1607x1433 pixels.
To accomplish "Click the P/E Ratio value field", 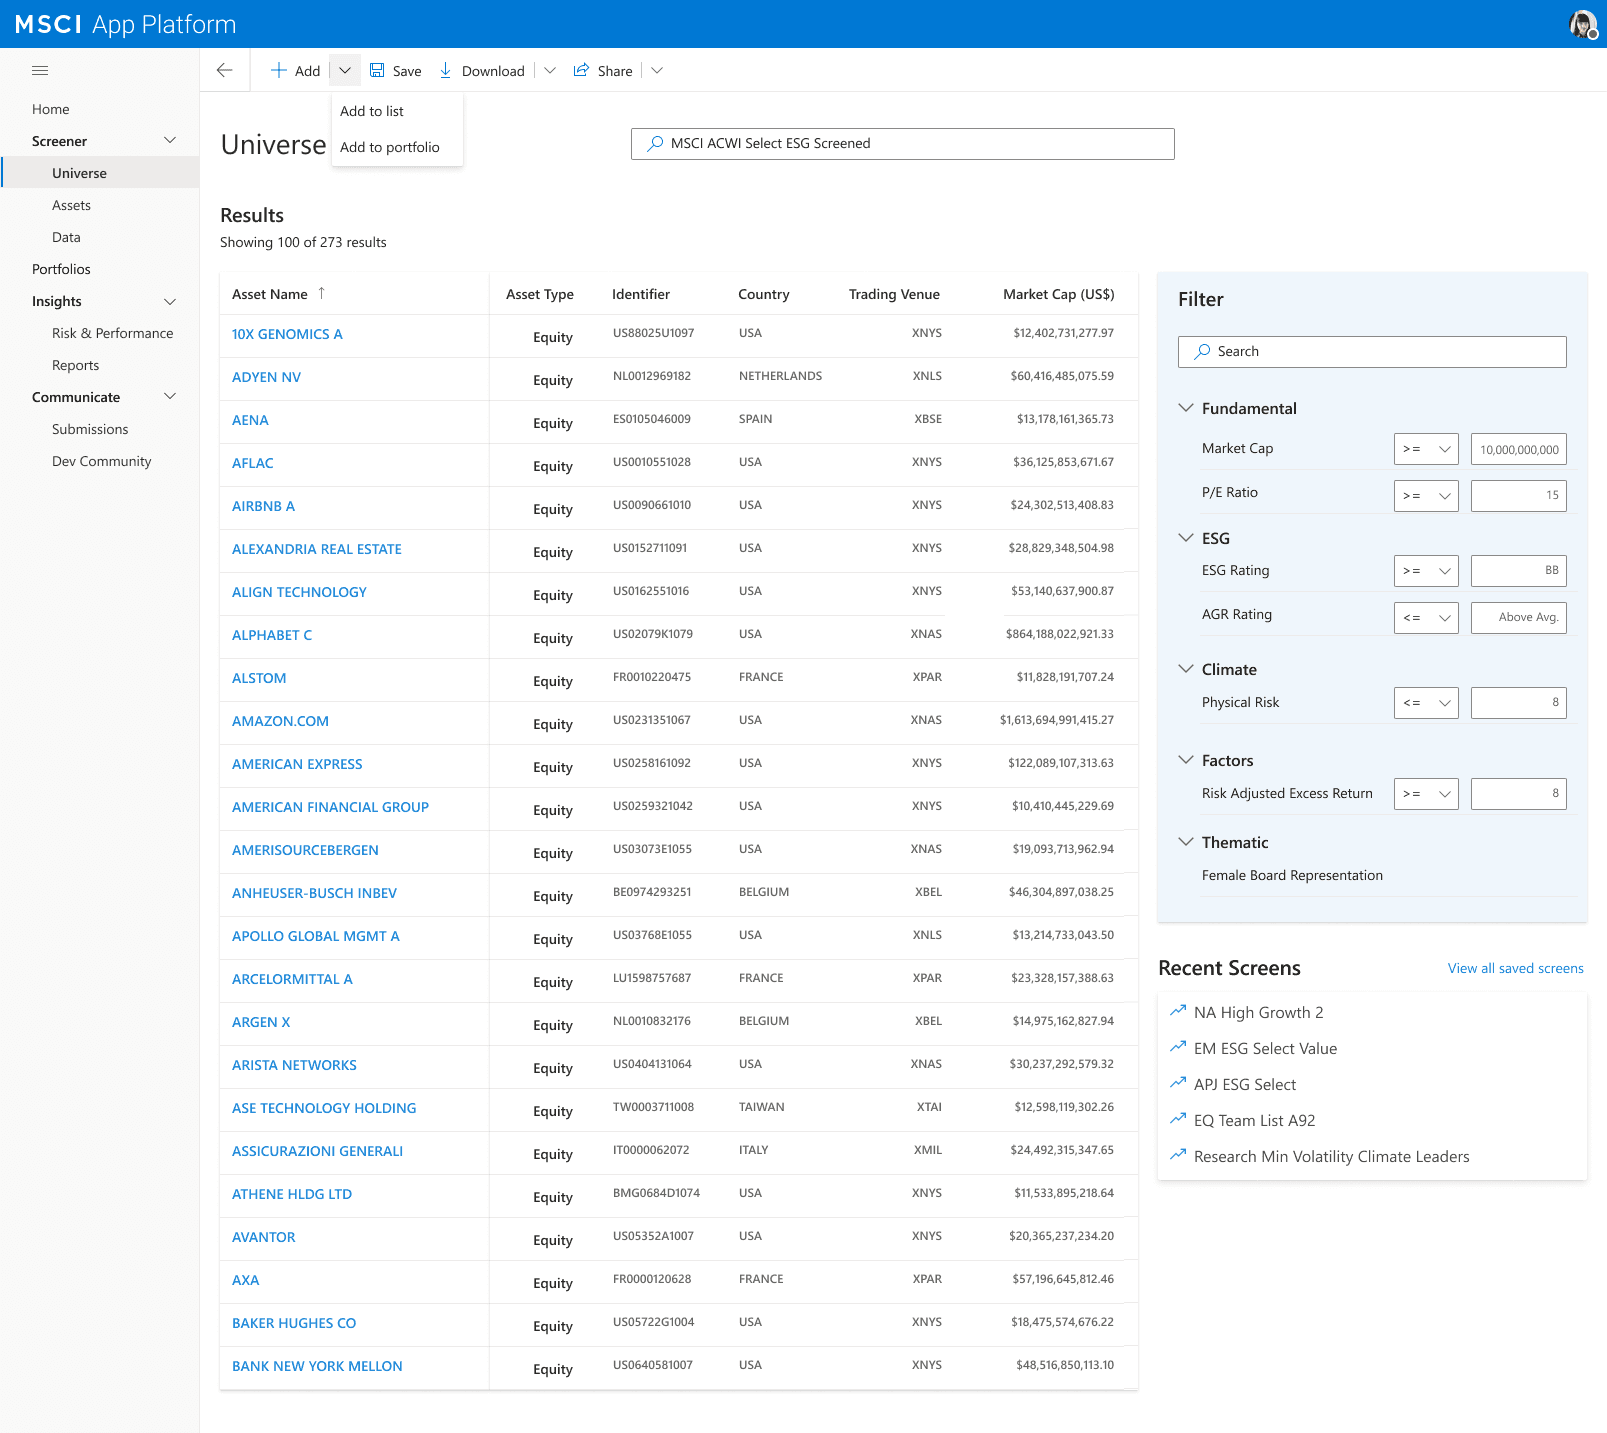I will 1519,495.
